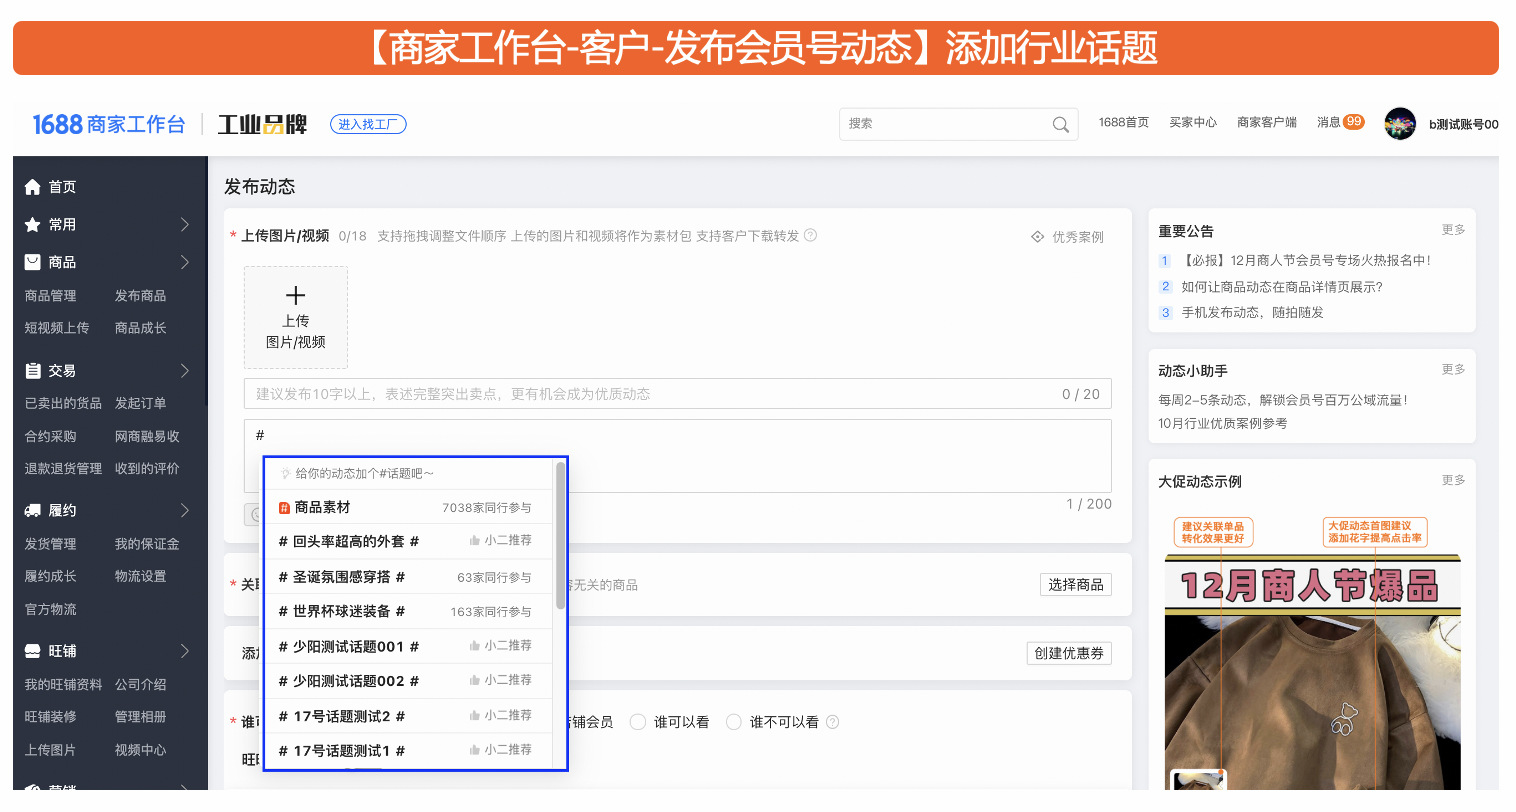
Task: Click the 创建优惠券 button
Action: click(x=1068, y=653)
